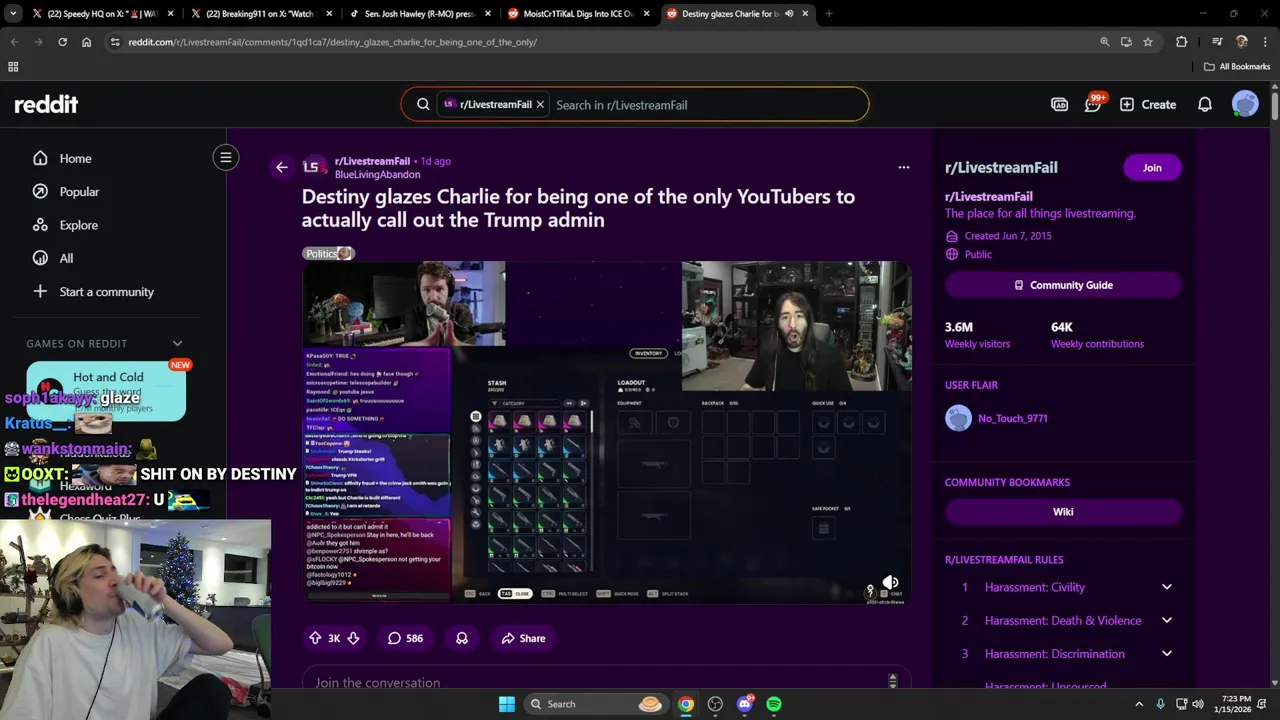Open browser extensions menu
The height and width of the screenshot is (720, 1280).
tap(1182, 42)
